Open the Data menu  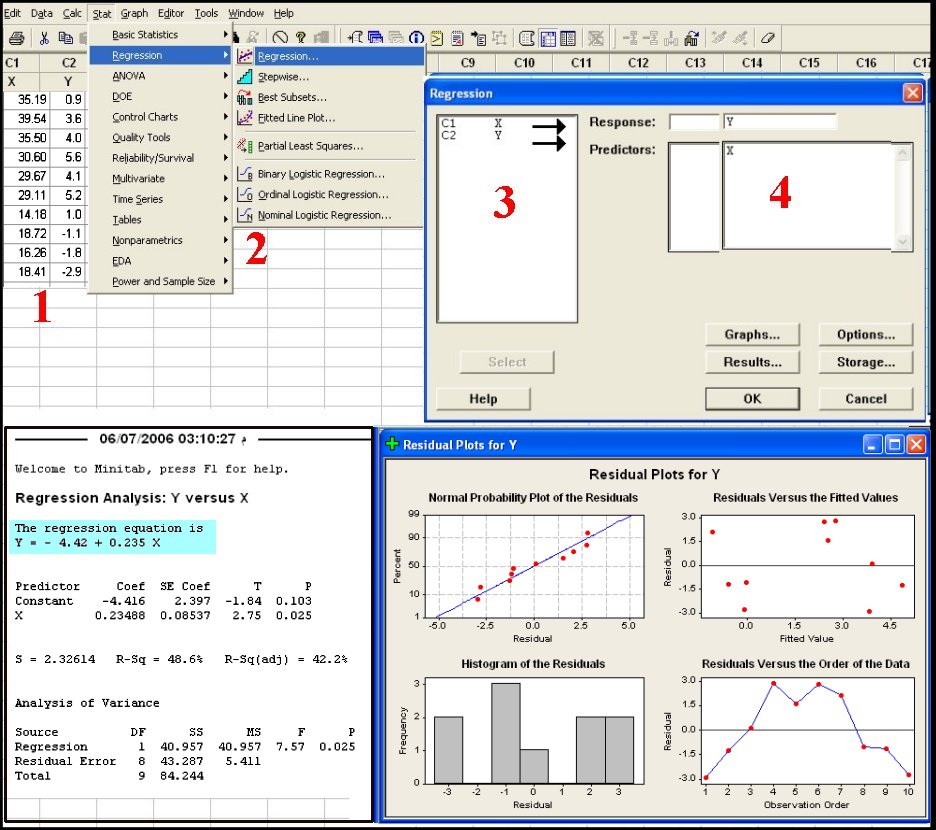tap(41, 13)
